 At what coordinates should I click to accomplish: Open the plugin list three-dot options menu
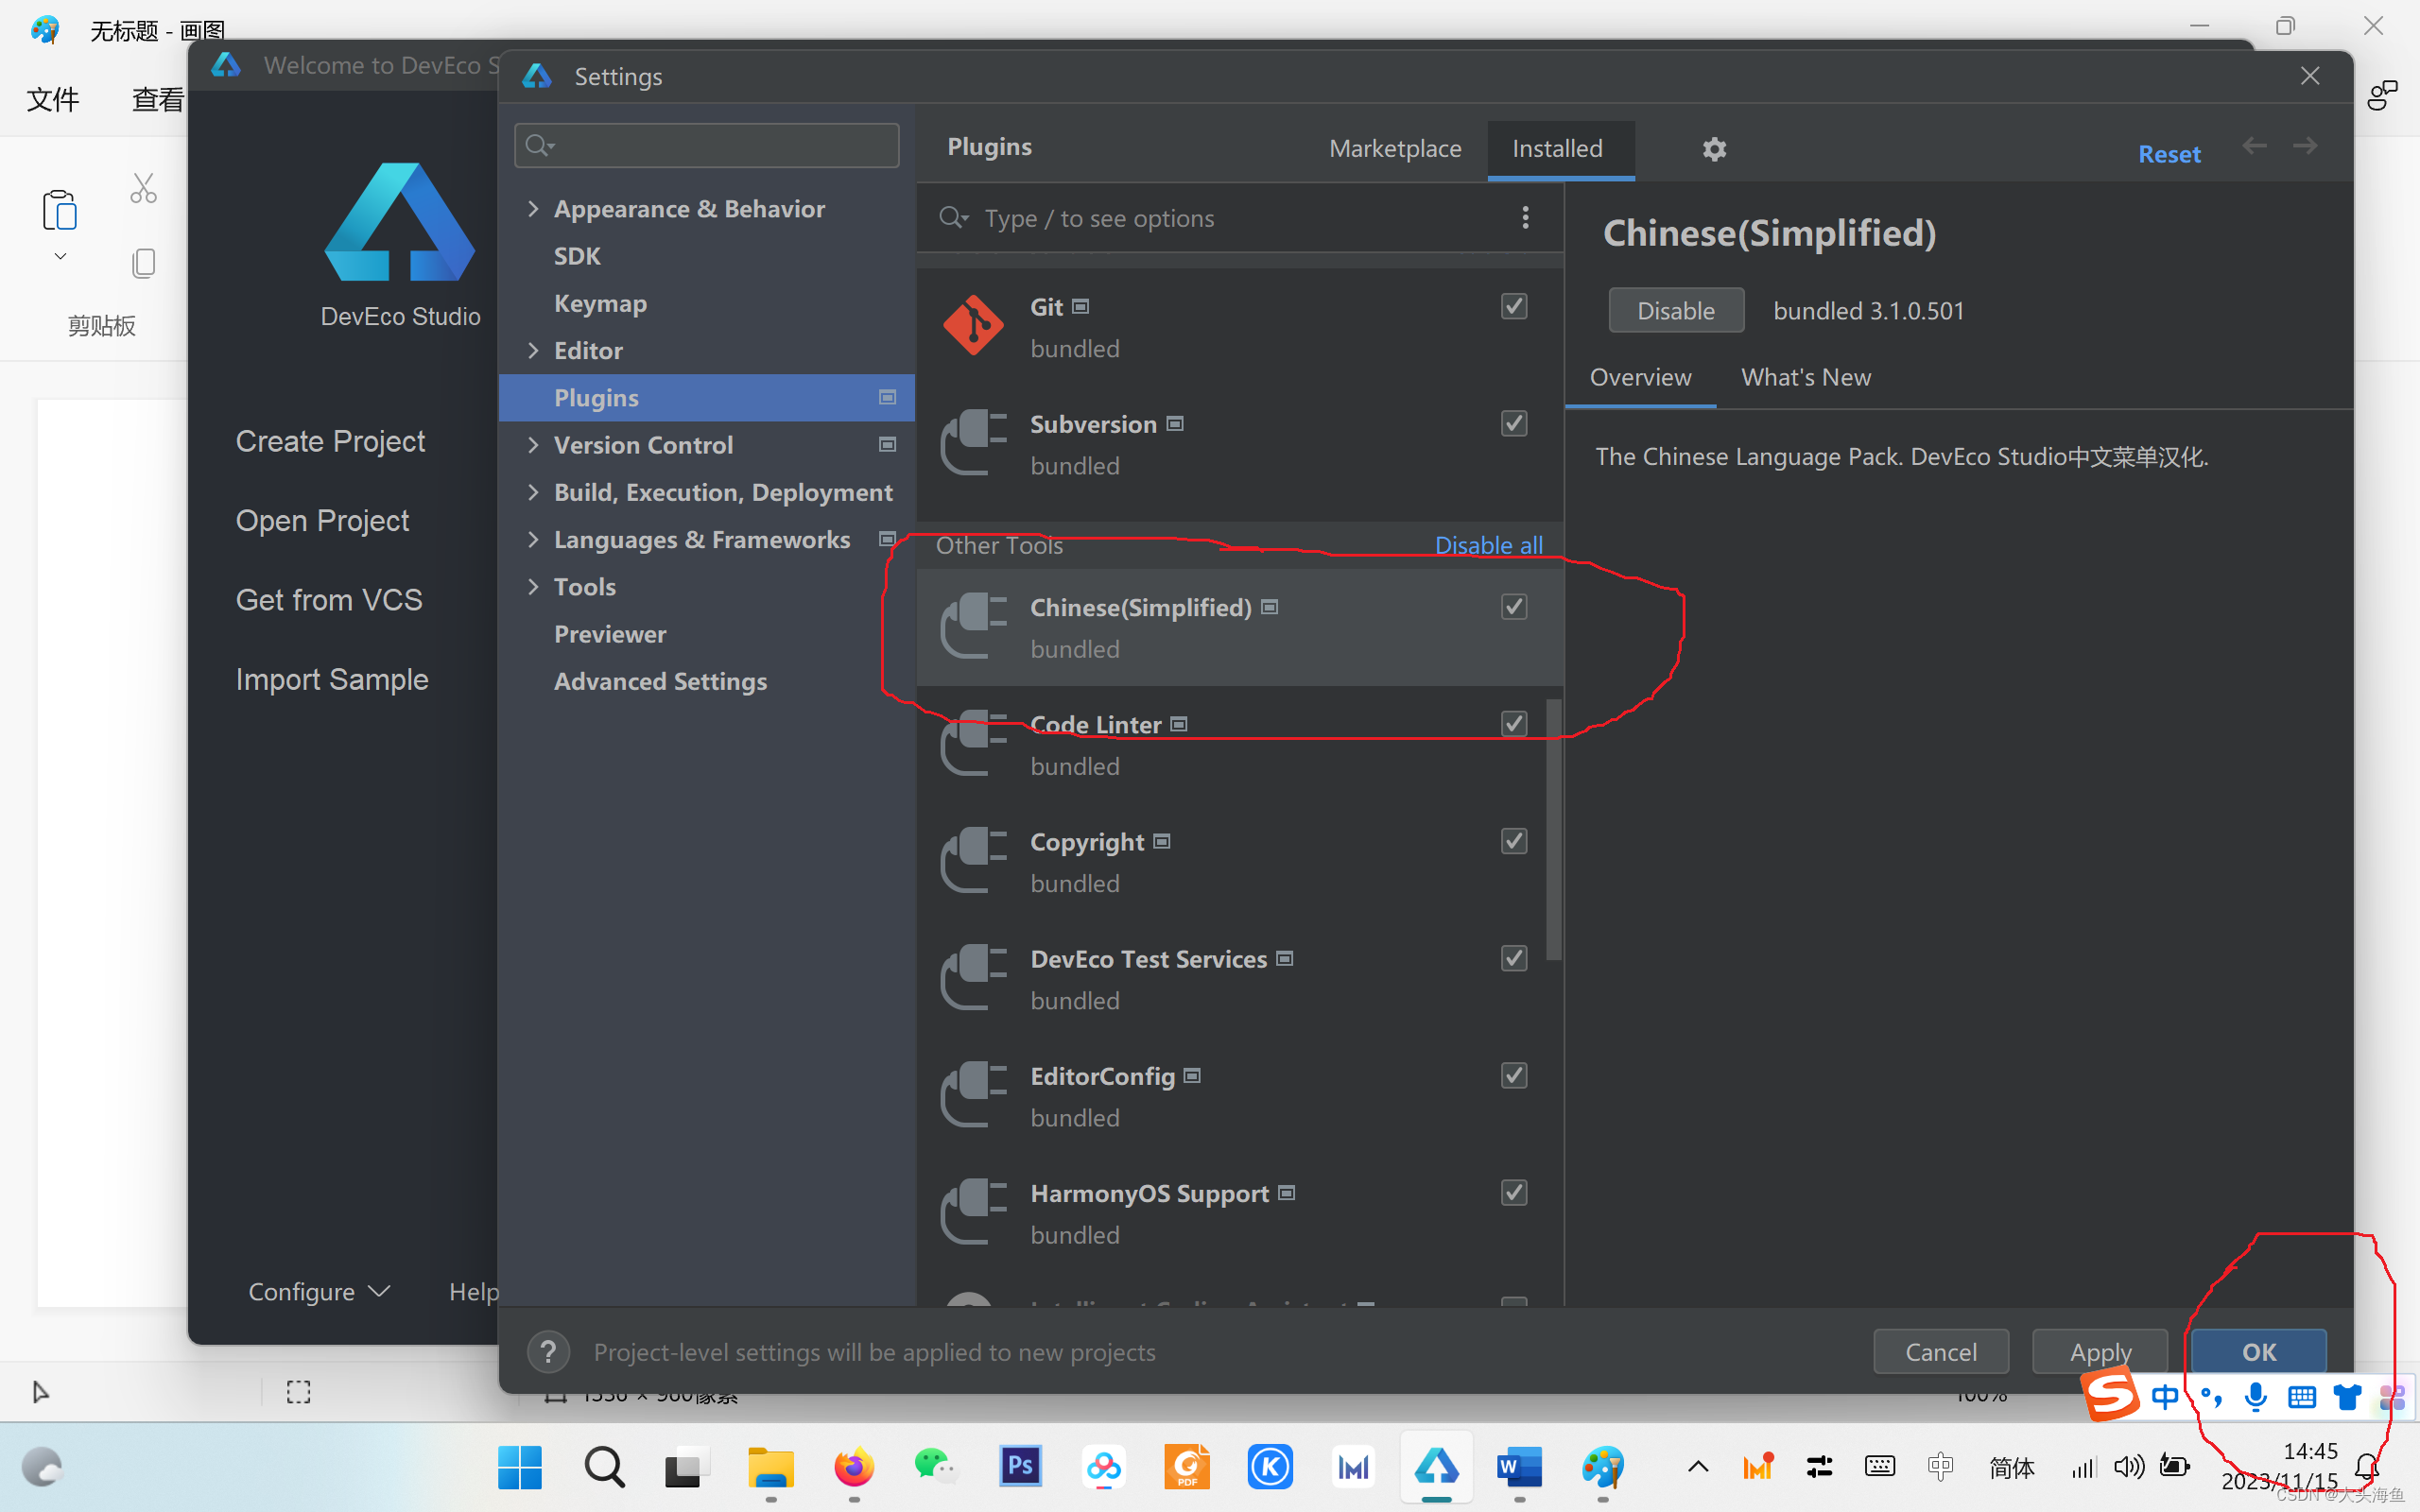point(1525,217)
